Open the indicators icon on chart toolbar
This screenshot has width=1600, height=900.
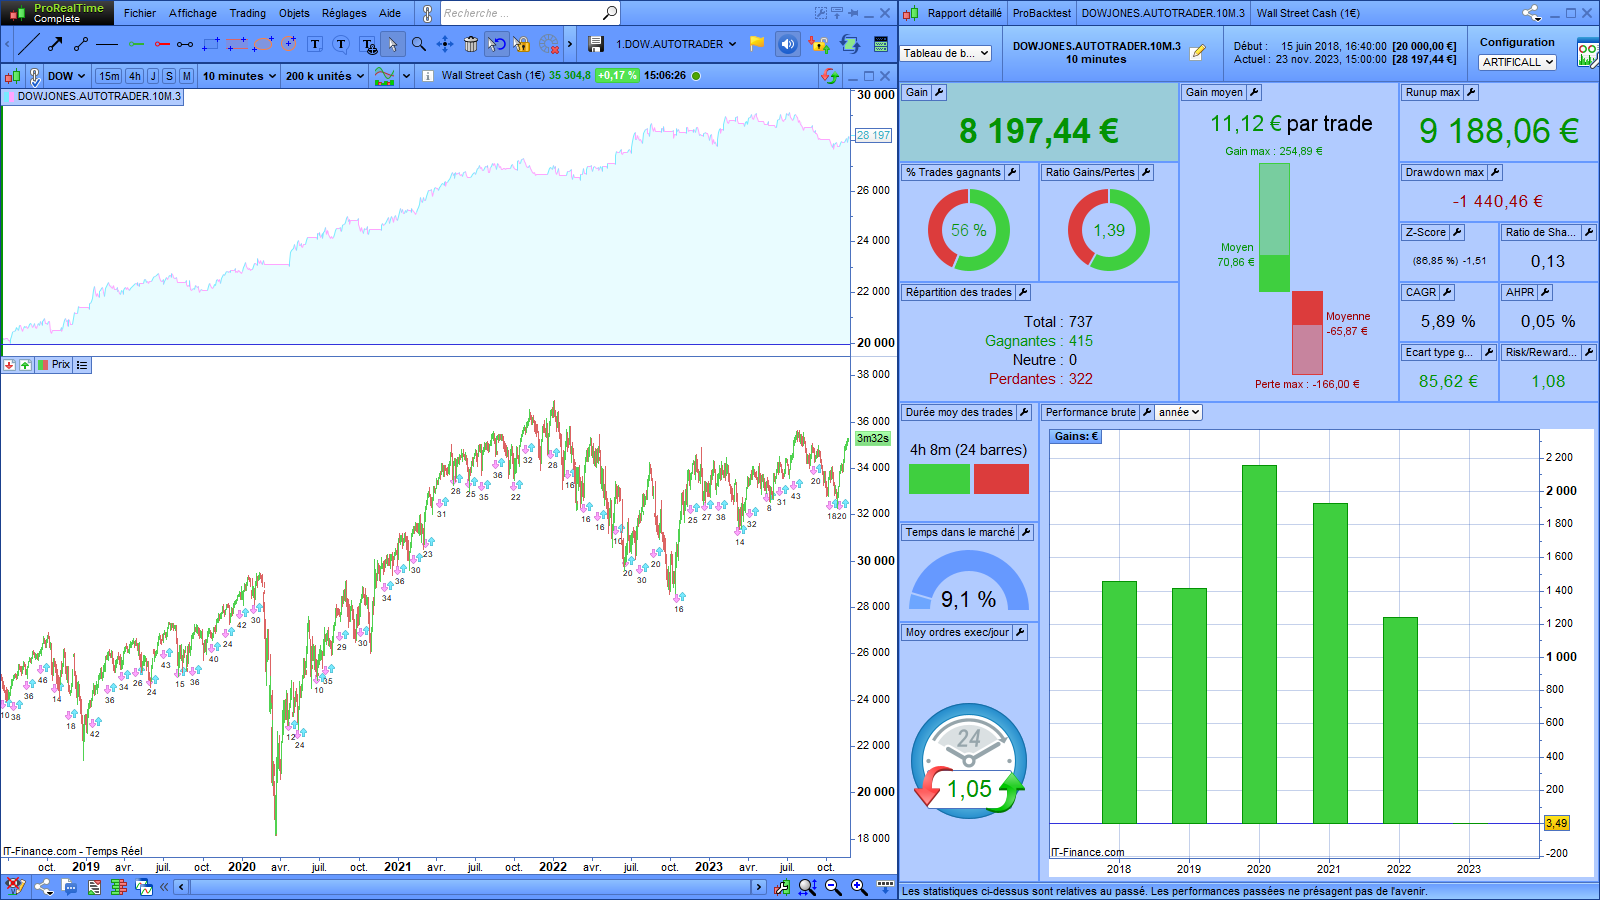click(384, 76)
